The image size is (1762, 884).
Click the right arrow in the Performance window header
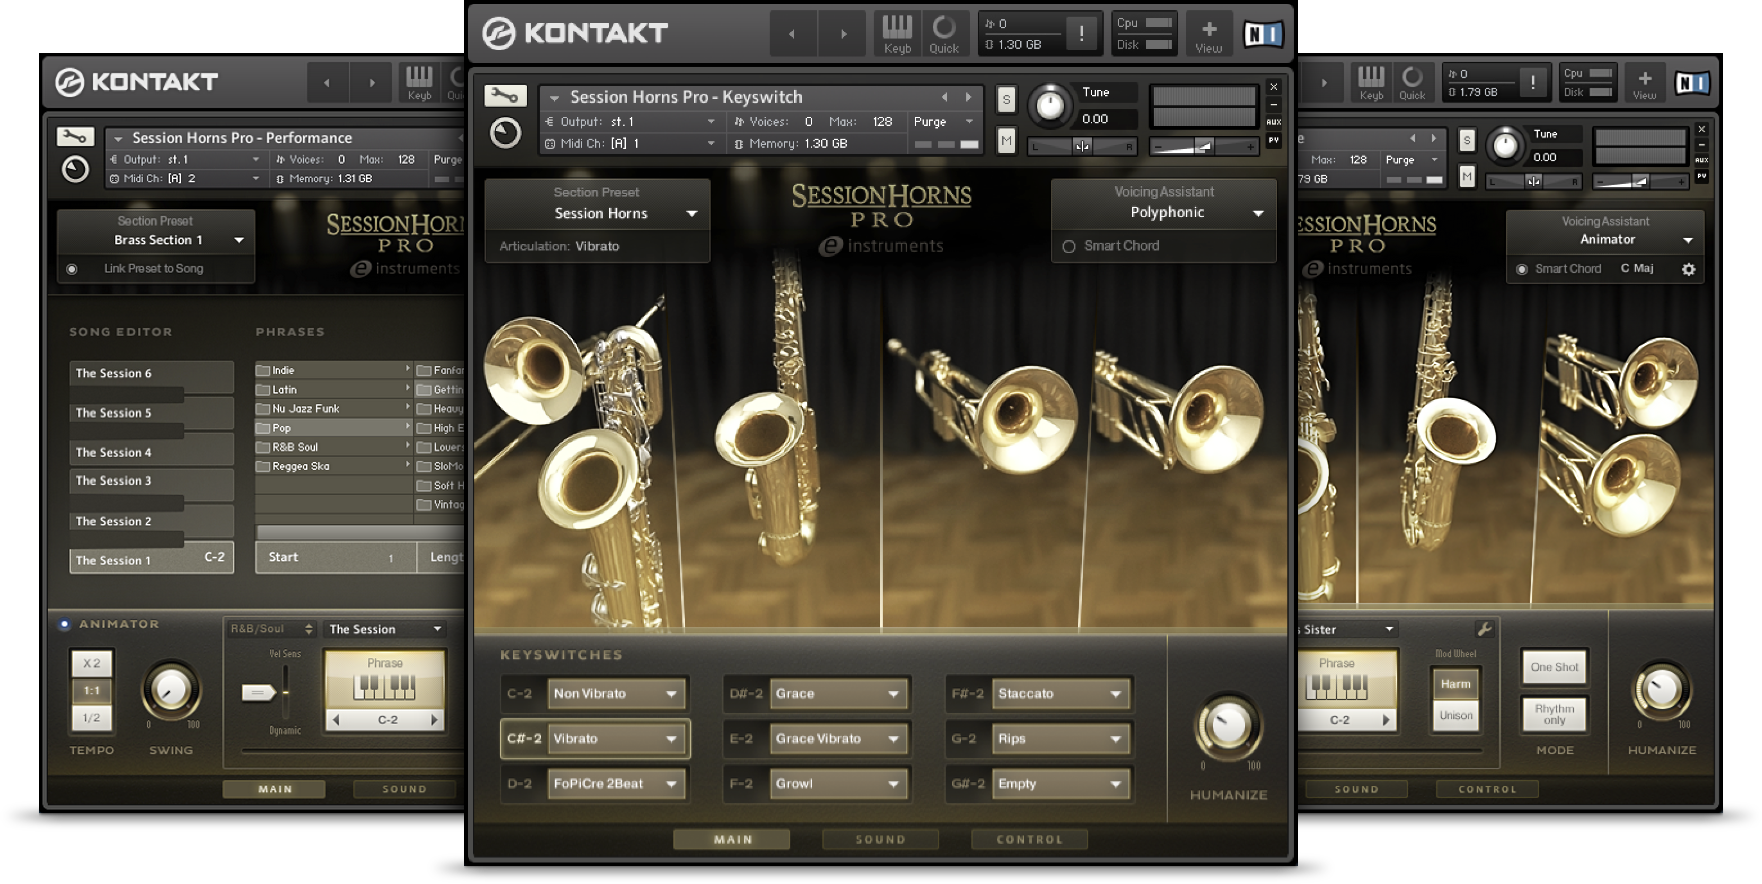coord(372,83)
